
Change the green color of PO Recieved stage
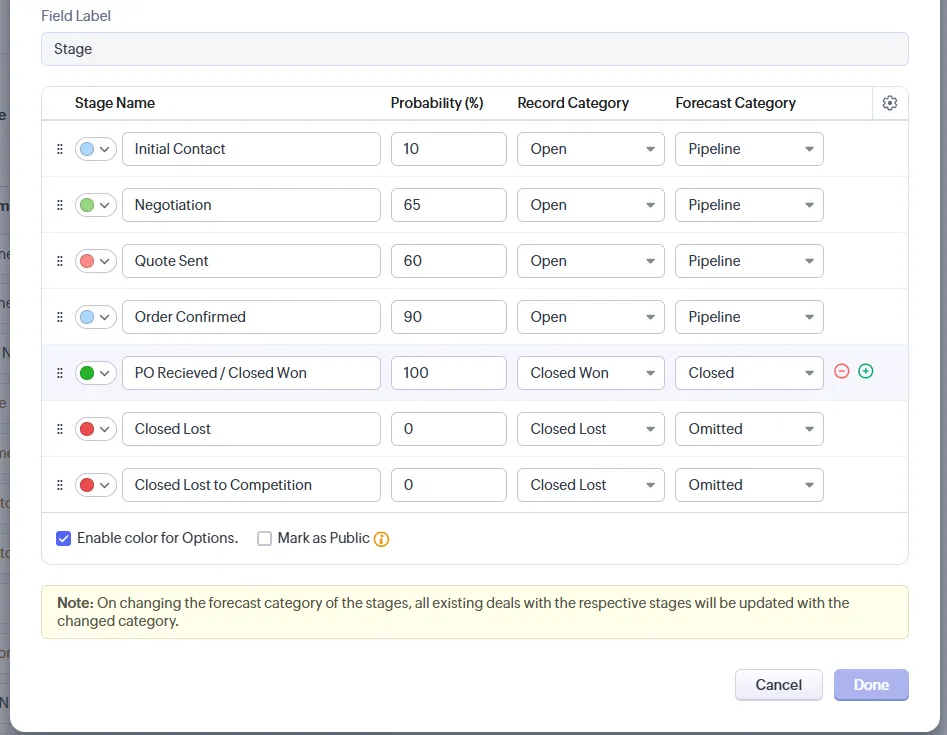click(x=95, y=373)
